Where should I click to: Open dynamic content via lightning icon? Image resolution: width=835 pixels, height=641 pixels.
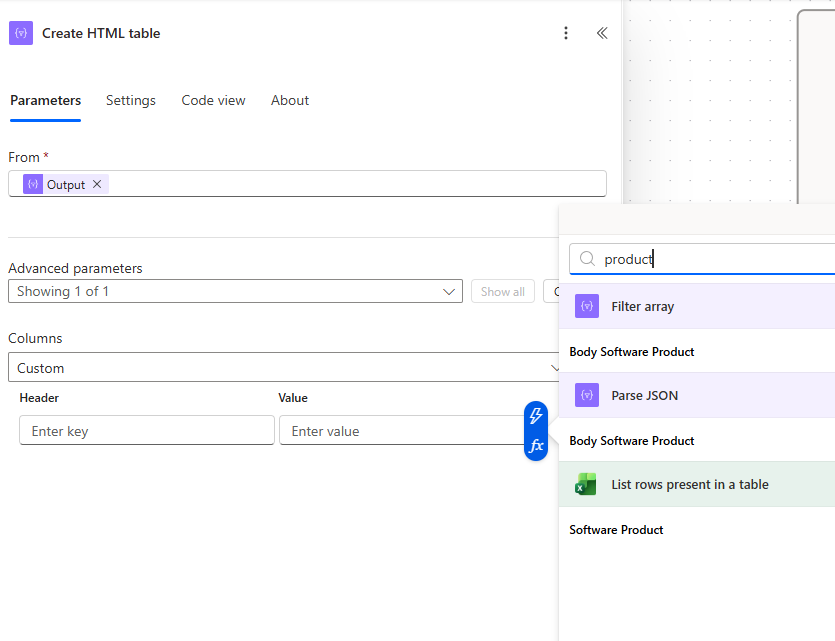[536, 416]
